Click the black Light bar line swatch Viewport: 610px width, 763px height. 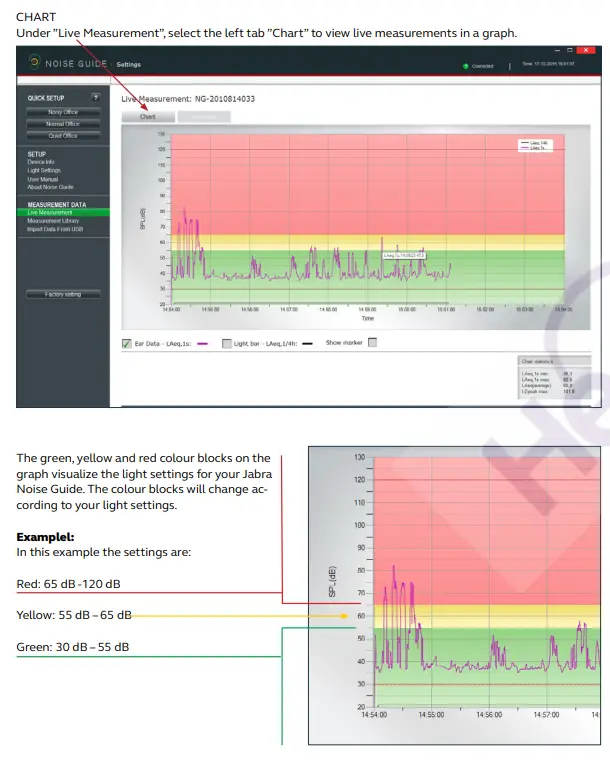point(307,344)
